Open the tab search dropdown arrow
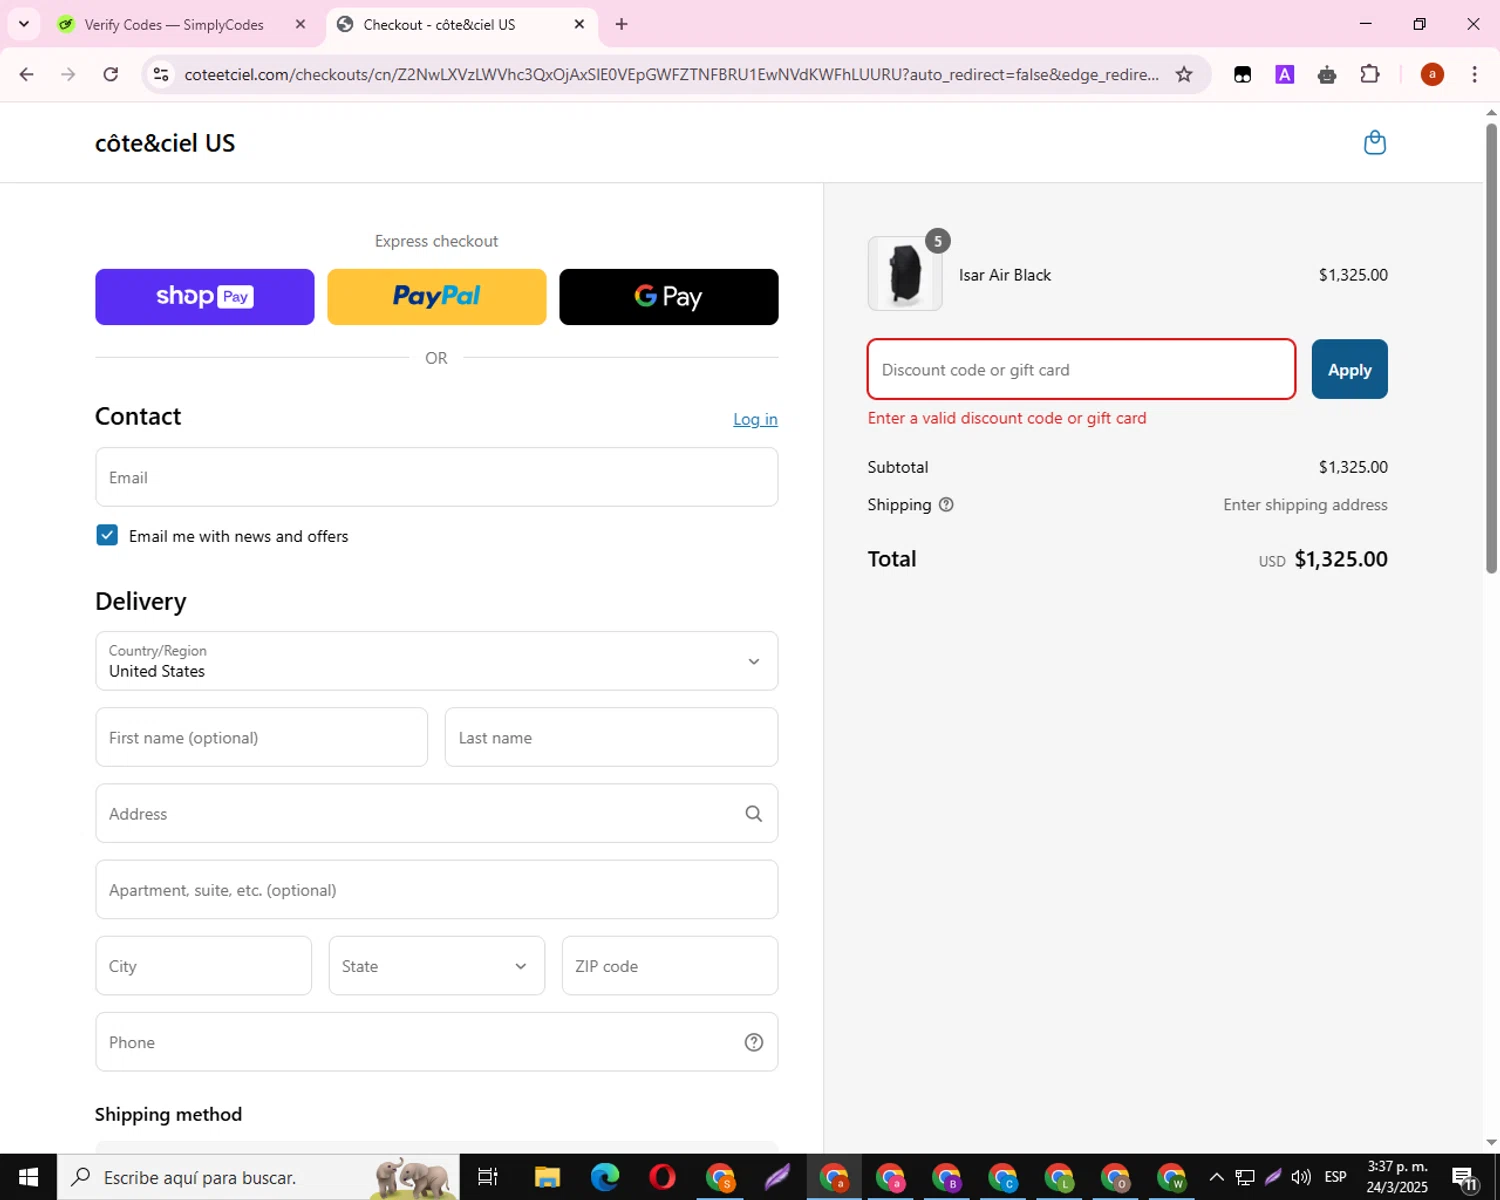 pyautogui.click(x=23, y=24)
